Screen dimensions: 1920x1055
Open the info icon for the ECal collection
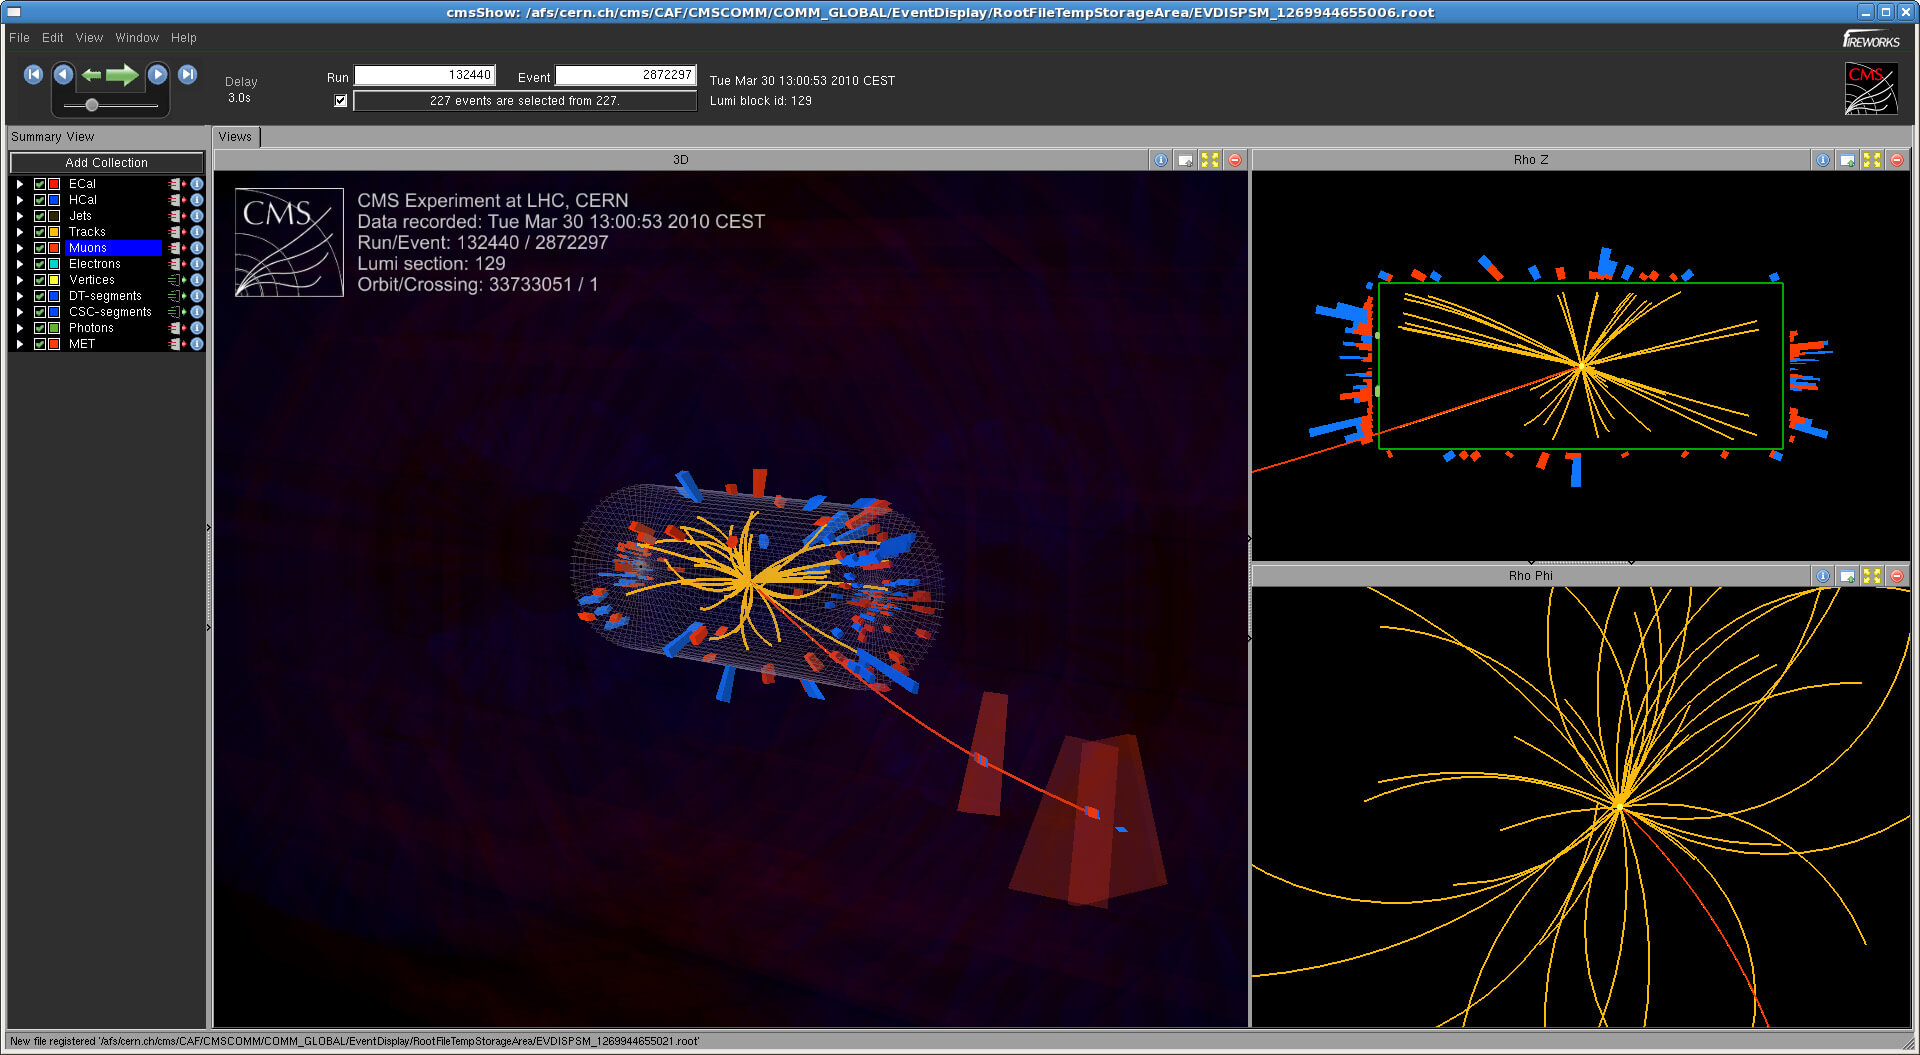(197, 184)
